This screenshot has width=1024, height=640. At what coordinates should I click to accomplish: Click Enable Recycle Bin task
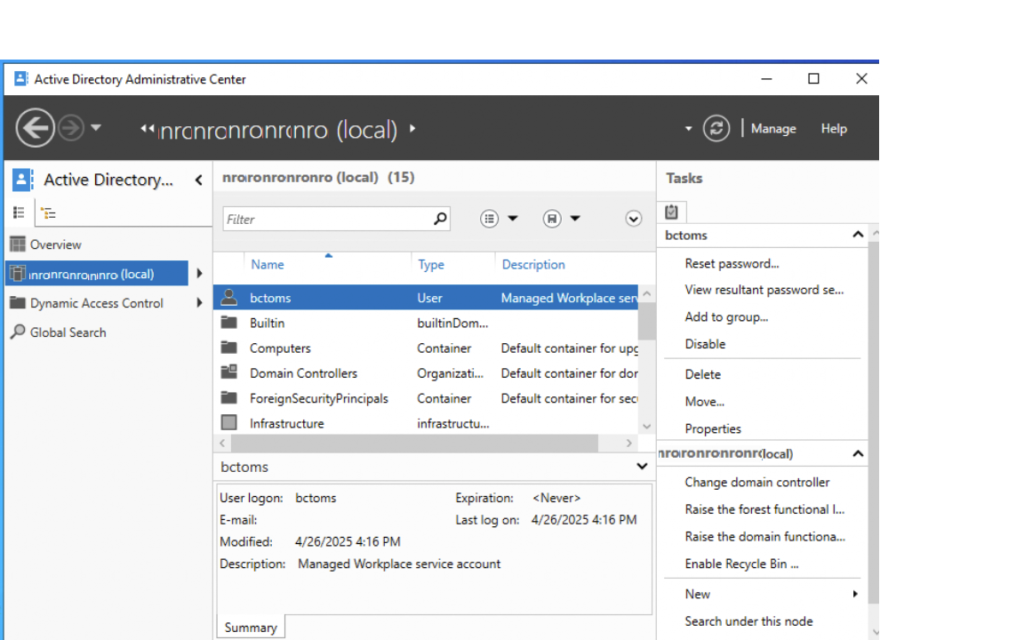tap(741, 564)
